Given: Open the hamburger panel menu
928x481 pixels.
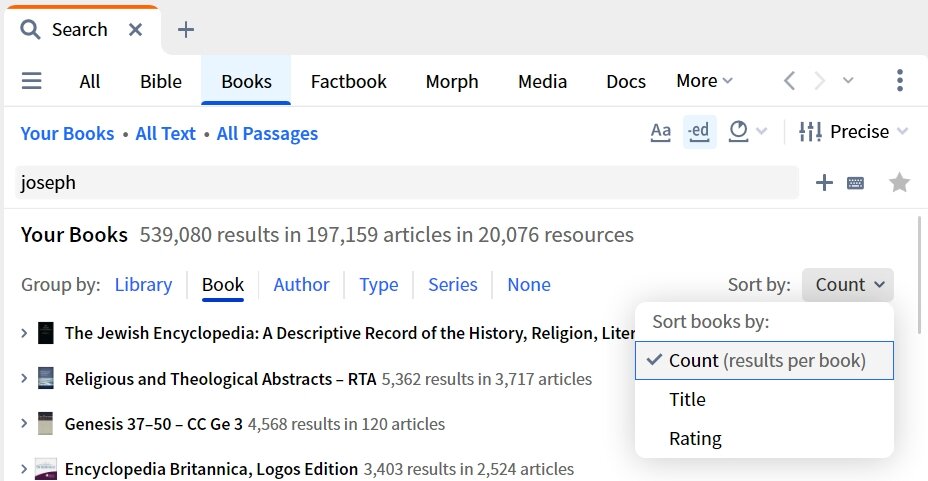Looking at the screenshot, I should pyautogui.click(x=31, y=80).
